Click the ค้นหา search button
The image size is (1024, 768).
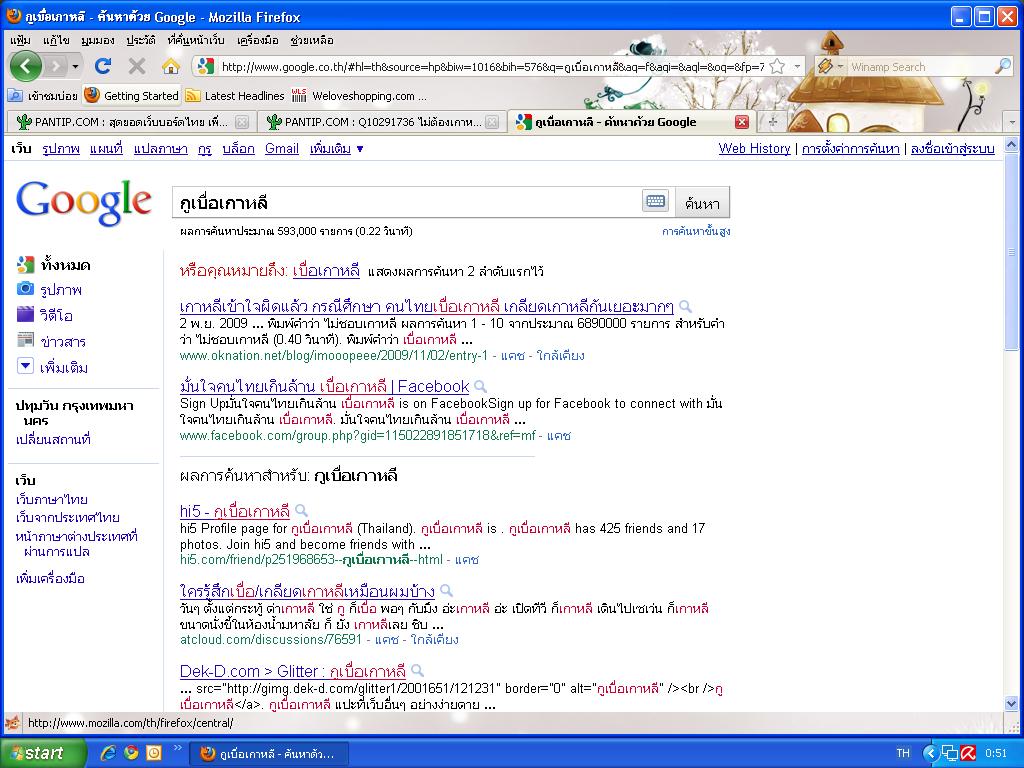[x=702, y=202]
